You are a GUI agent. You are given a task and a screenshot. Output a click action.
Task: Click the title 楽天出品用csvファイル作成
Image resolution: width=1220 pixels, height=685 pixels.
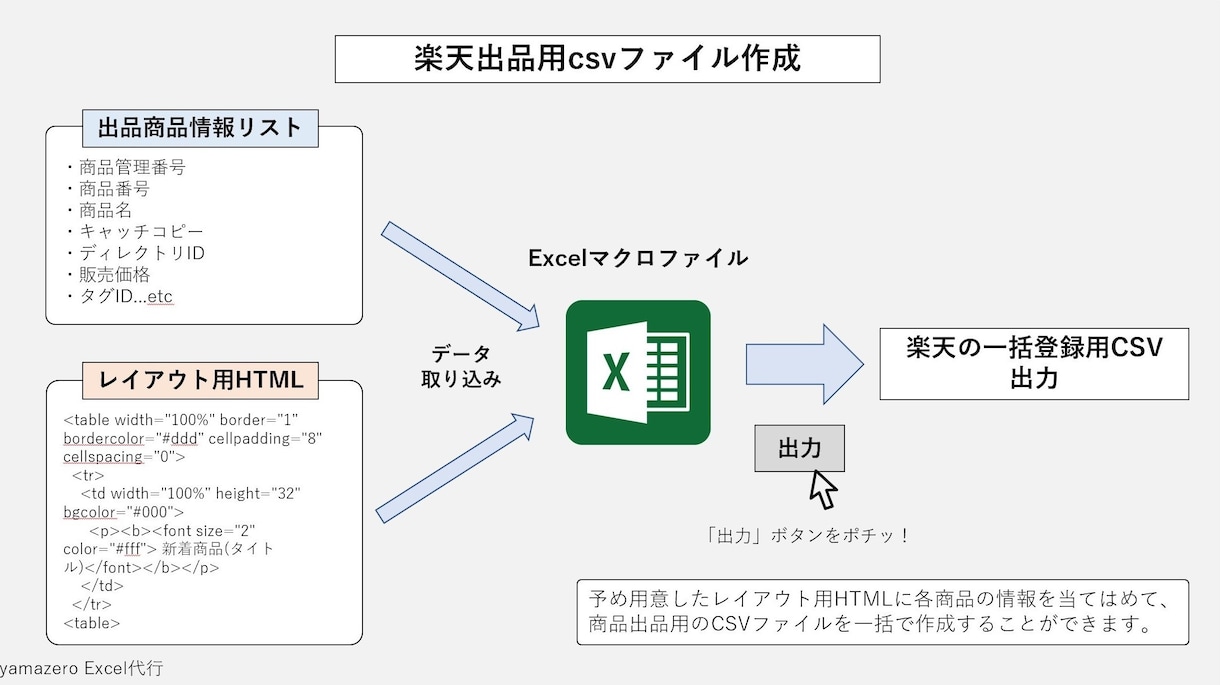coord(607,59)
